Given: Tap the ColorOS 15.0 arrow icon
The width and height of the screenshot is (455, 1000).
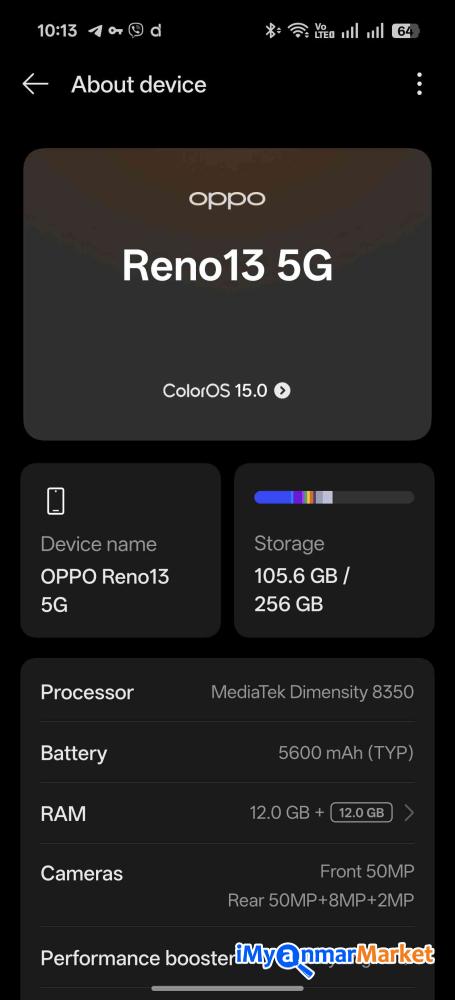Looking at the screenshot, I should [x=282, y=390].
